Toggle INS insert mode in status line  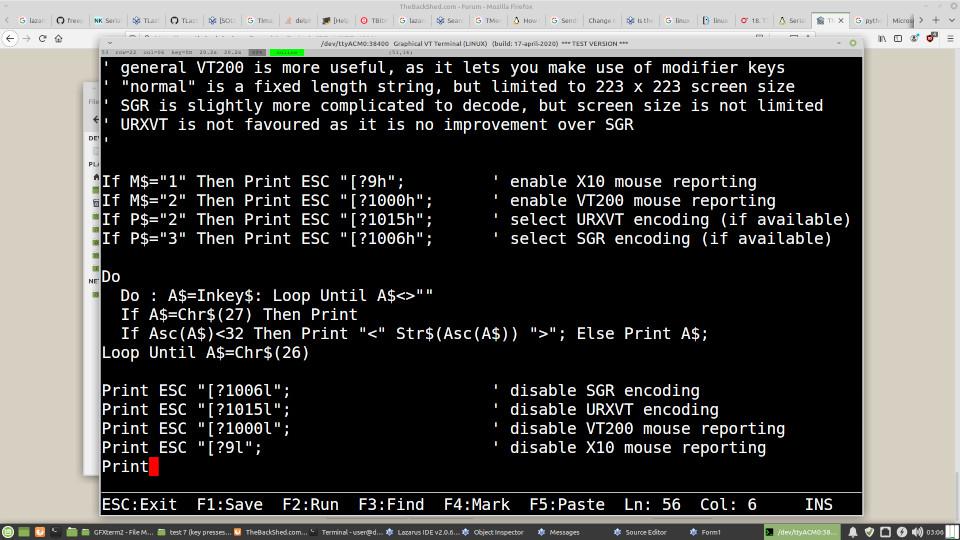coord(819,505)
